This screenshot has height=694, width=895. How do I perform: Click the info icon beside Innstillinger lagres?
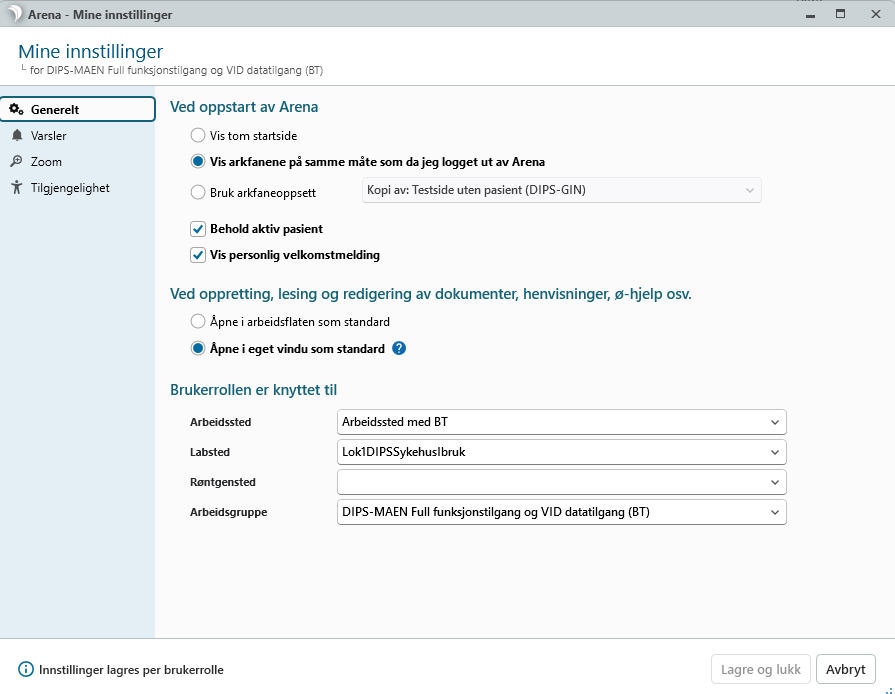pos(25,670)
